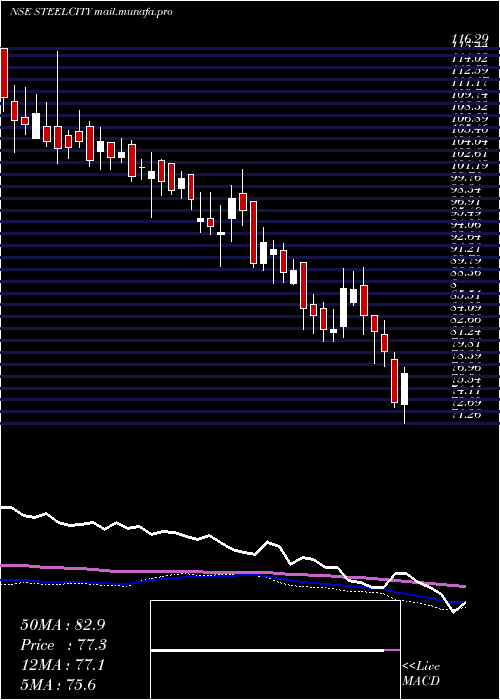Click the <<Live MACD label
Viewport: 500px width, 700px height.
421,674
